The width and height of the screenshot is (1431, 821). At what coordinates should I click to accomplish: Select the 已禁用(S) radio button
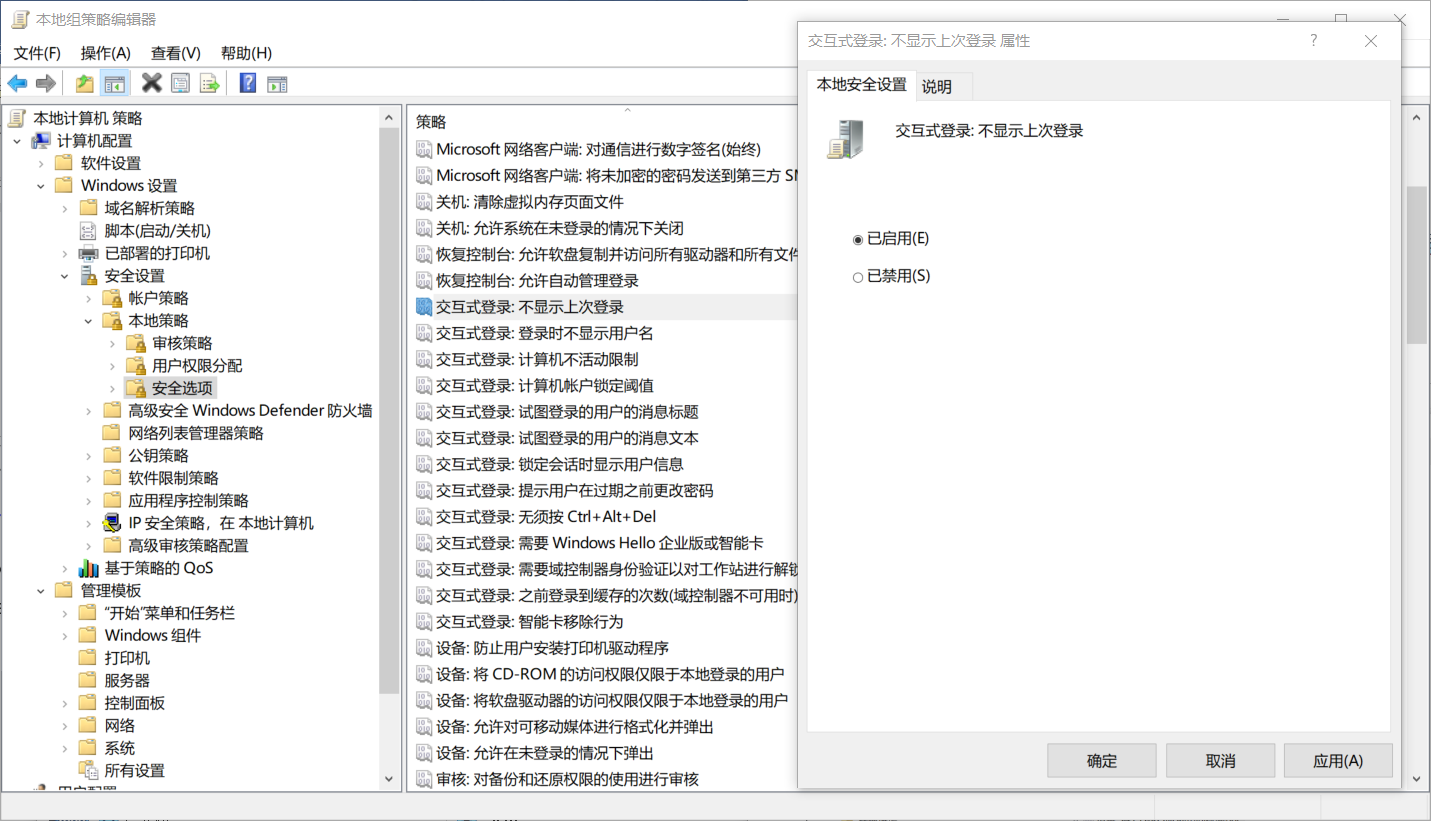858,277
